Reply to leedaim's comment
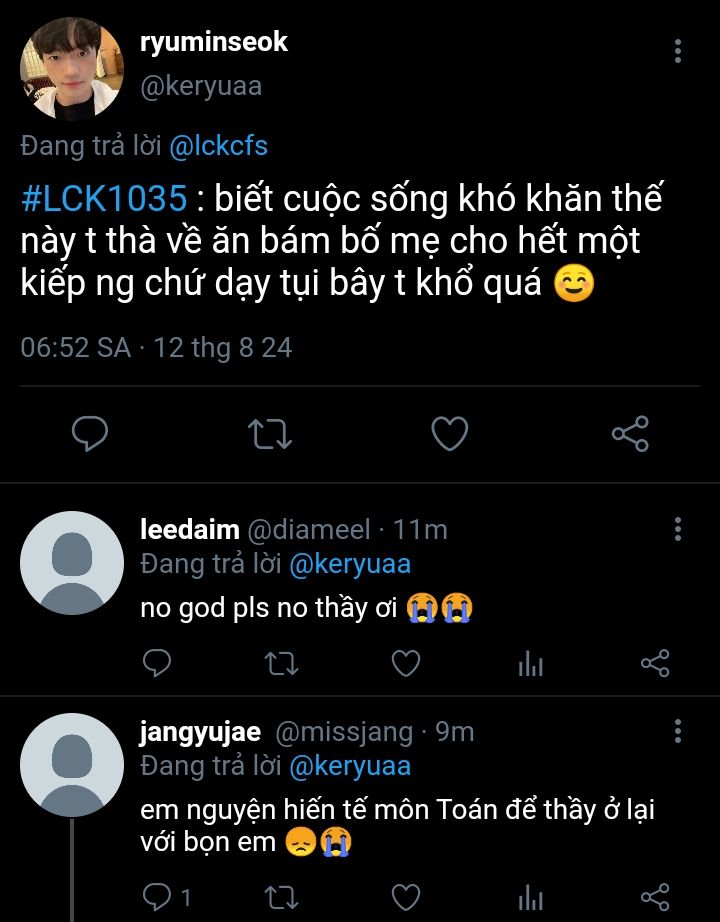The height and width of the screenshot is (922, 720). 158,662
